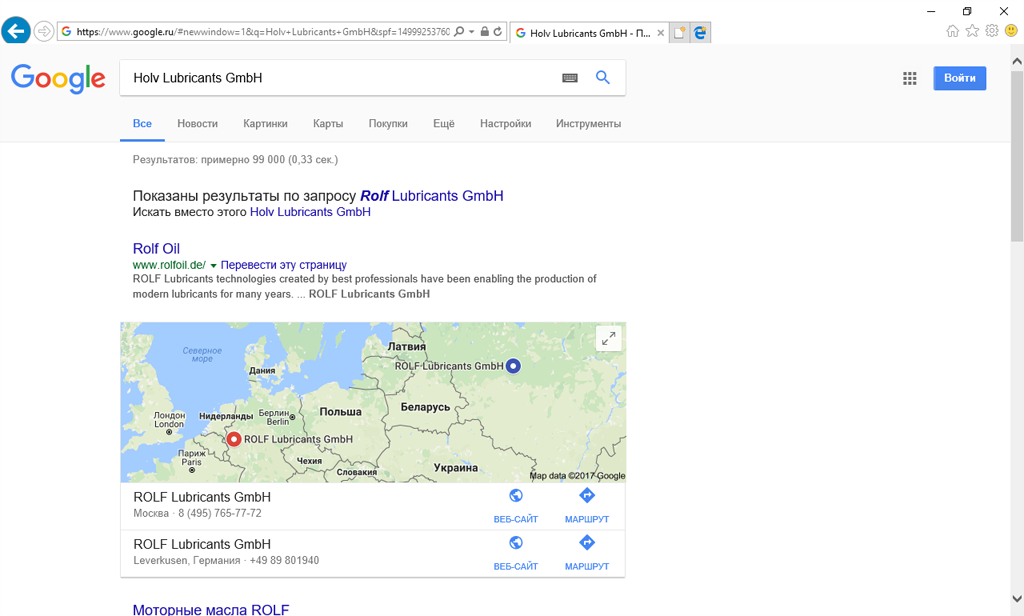Image resolution: width=1024 pixels, height=616 pixels.
Task: Open the on-screen keyboard icon in search box
Action: point(569,78)
